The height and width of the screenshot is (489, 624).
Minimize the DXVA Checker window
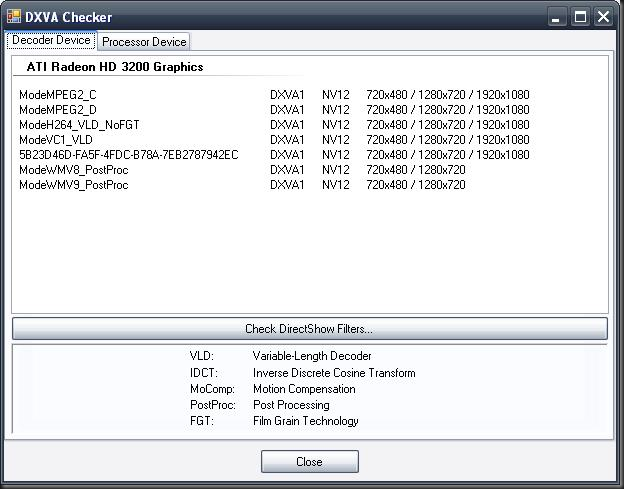(556, 17)
